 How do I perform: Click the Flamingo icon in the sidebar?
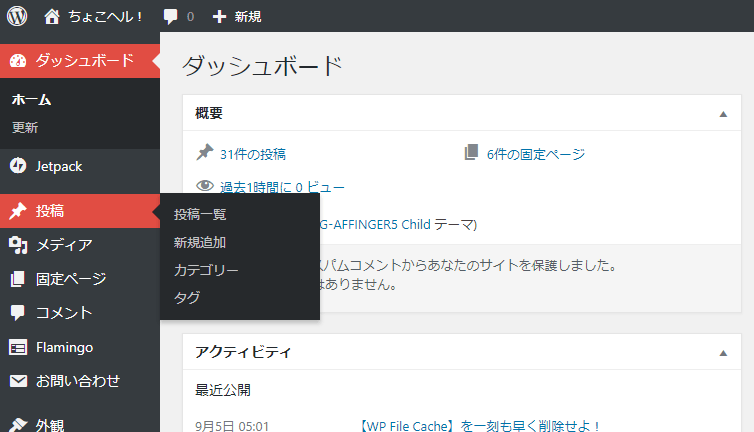coord(18,347)
